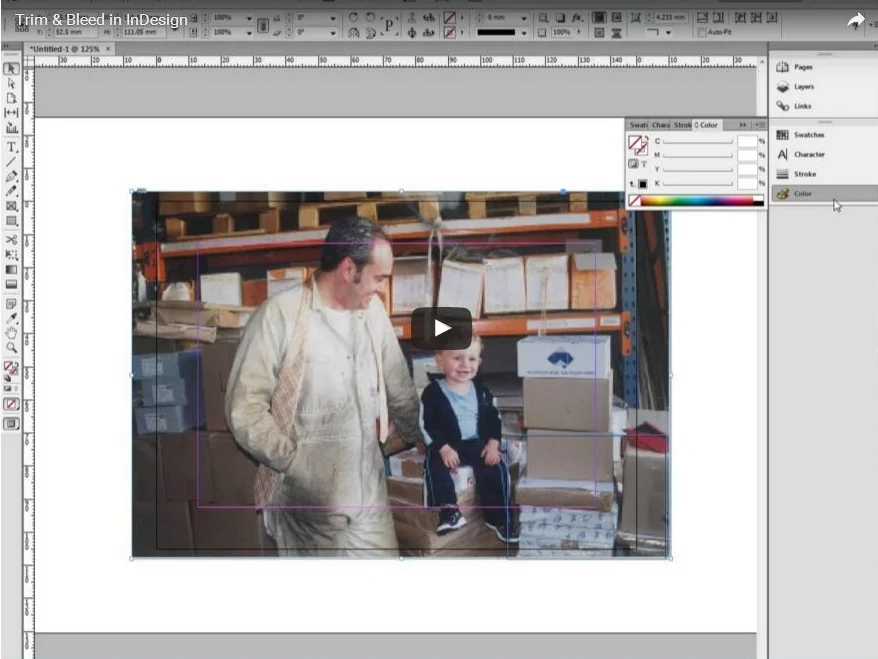
Task: Click the fill and stroke box in the toolbox
Action: click(11, 368)
